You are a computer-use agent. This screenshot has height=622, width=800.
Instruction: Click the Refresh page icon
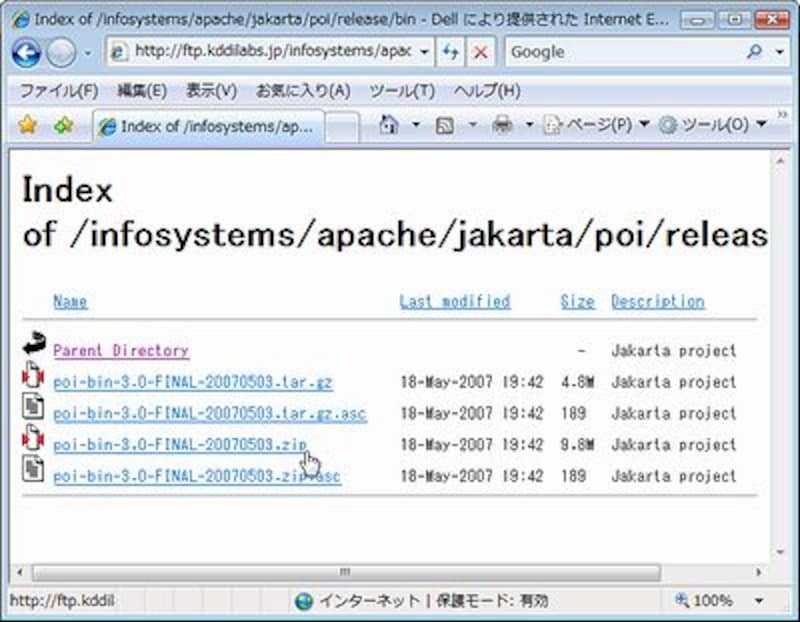451,52
